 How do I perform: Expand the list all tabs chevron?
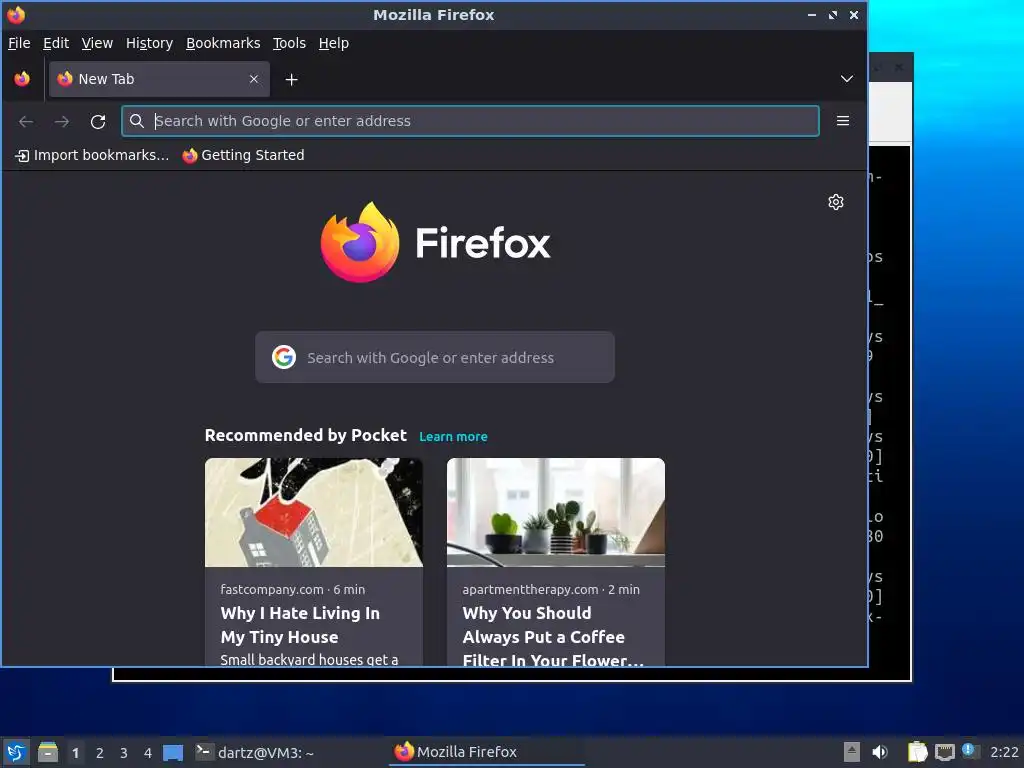(x=847, y=79)
